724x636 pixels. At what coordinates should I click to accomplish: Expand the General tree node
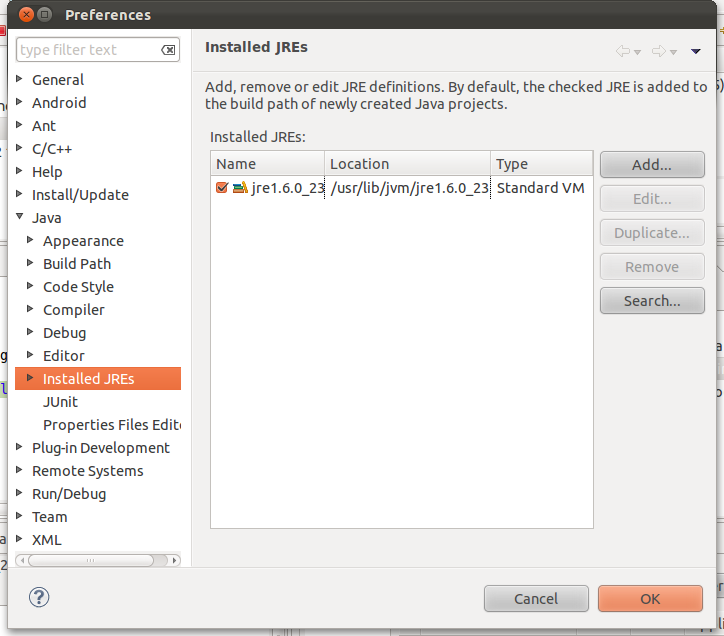[21, 80]
